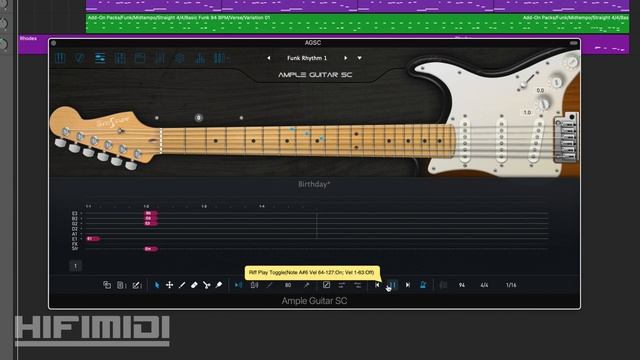This screenshot has height=360, width=640.
Task: Toggle the blue metronome icon
Action: (423, 285)
